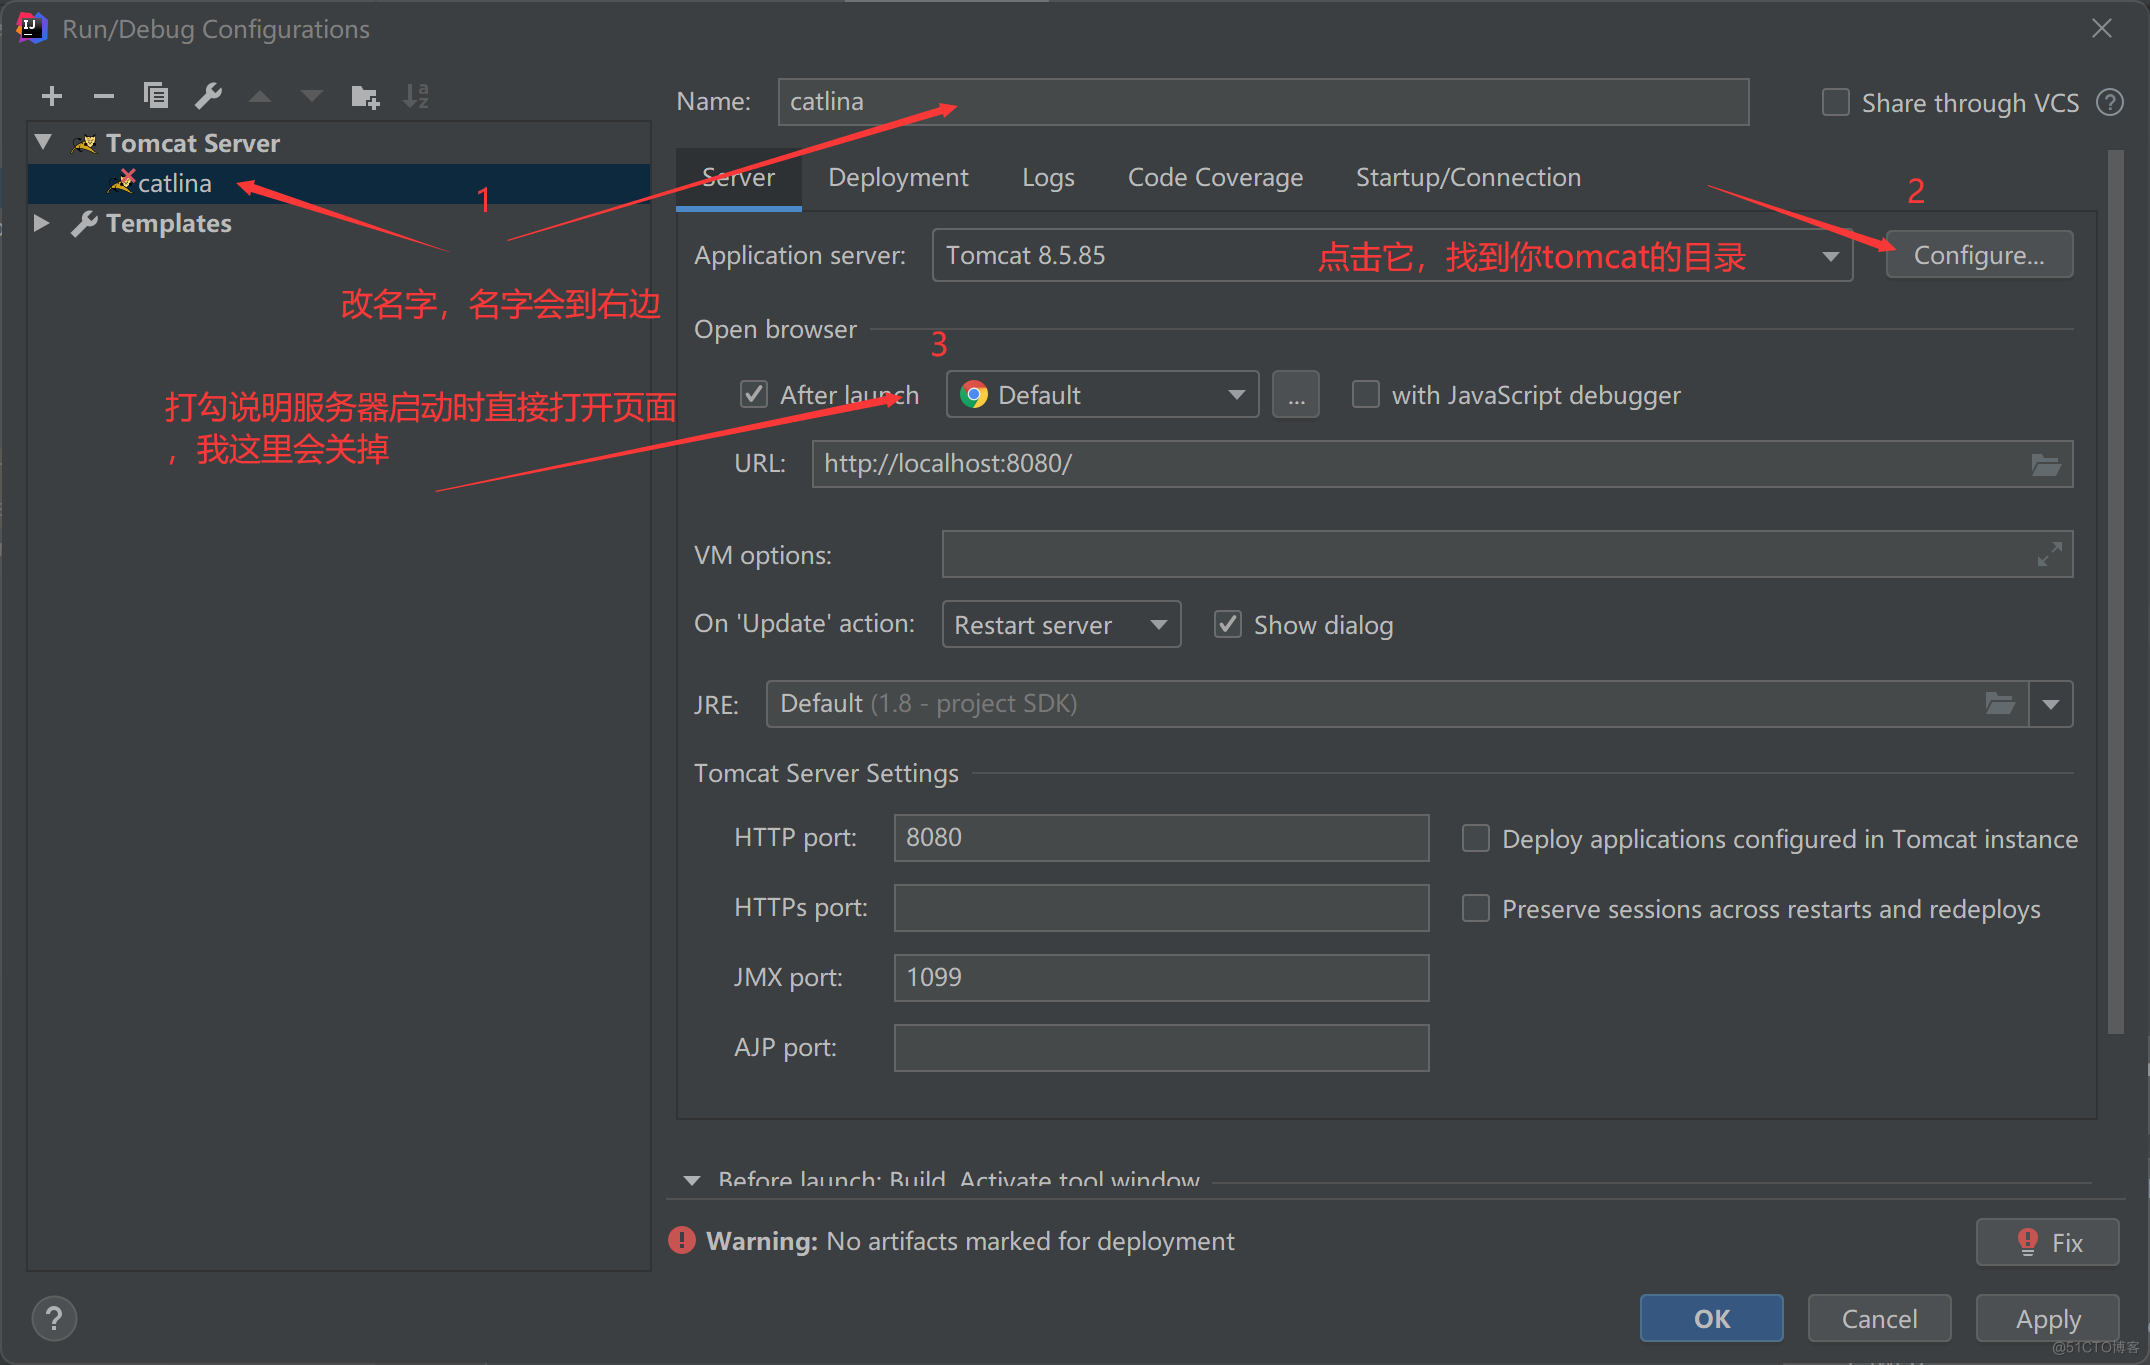Enable the with JavaScript debugger option
2150x1365 pixels.
(1366, 394)
